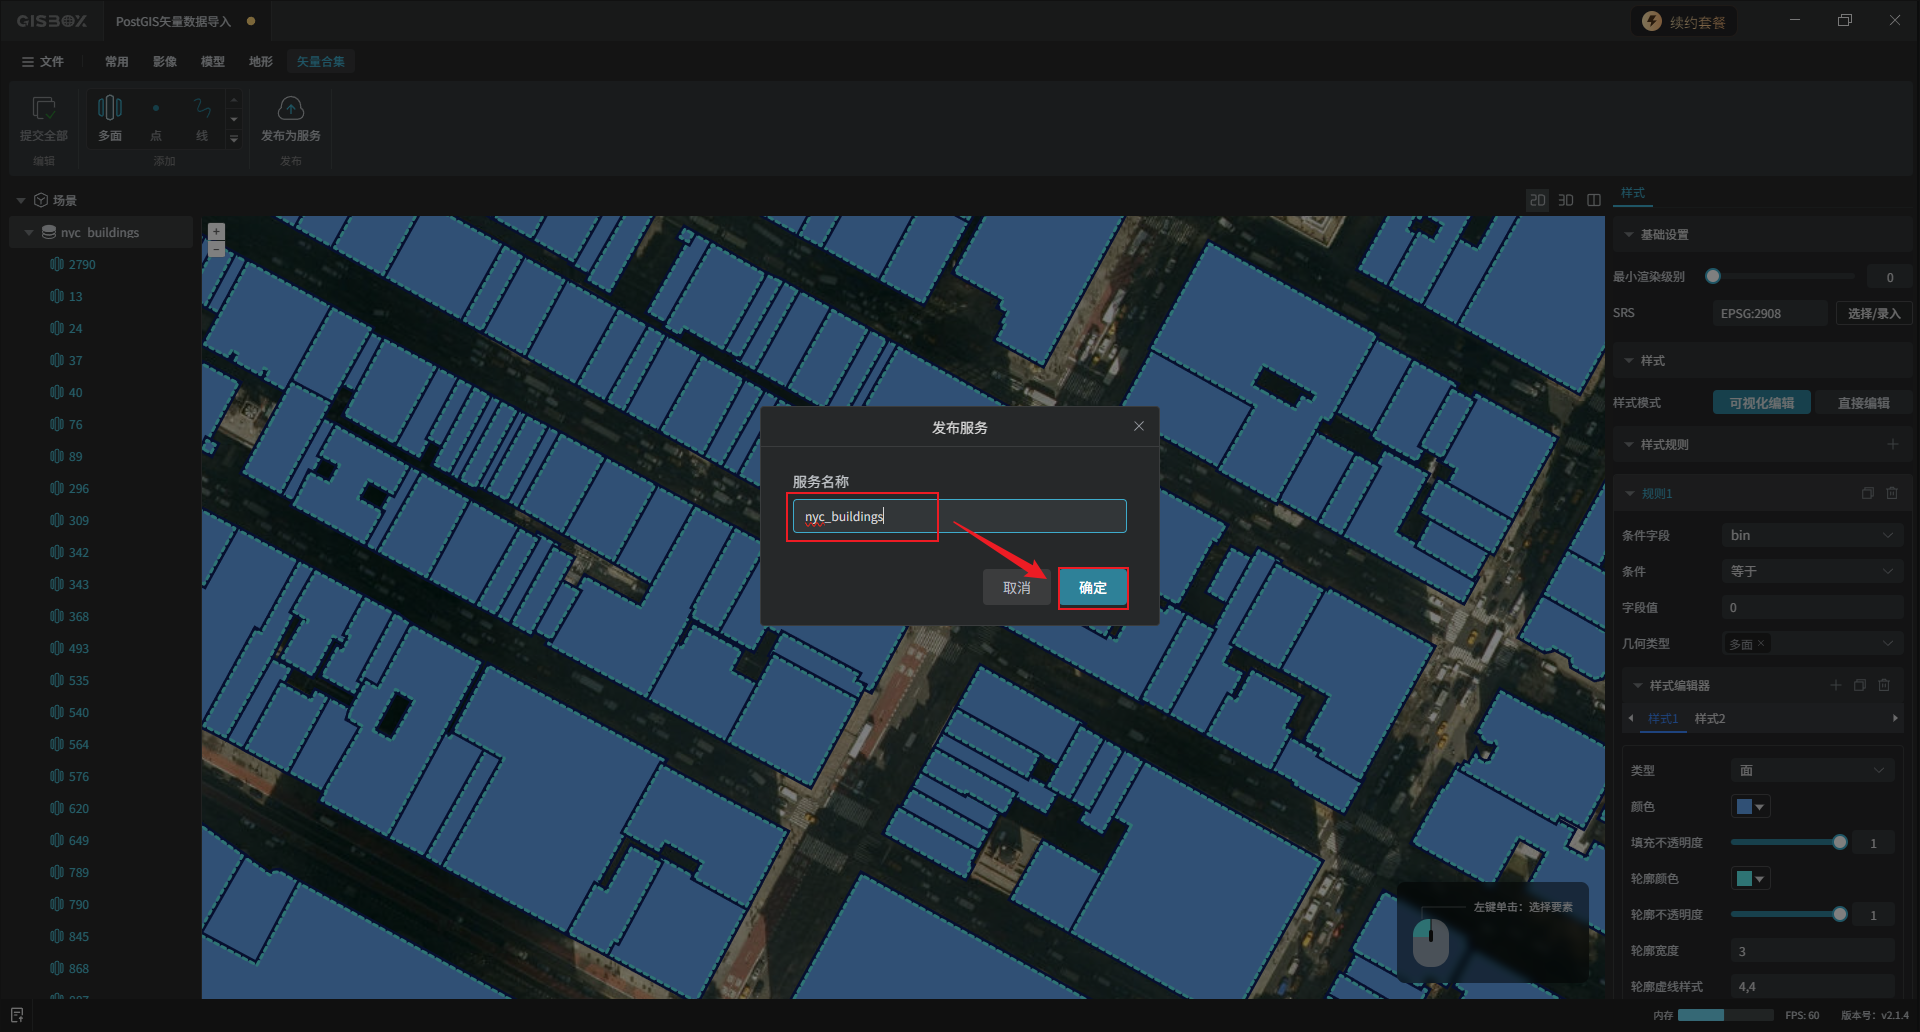Click the 服务名称 text input field
The image size is (1920, 1032).
pyautogui.click(x=959, y=516)
